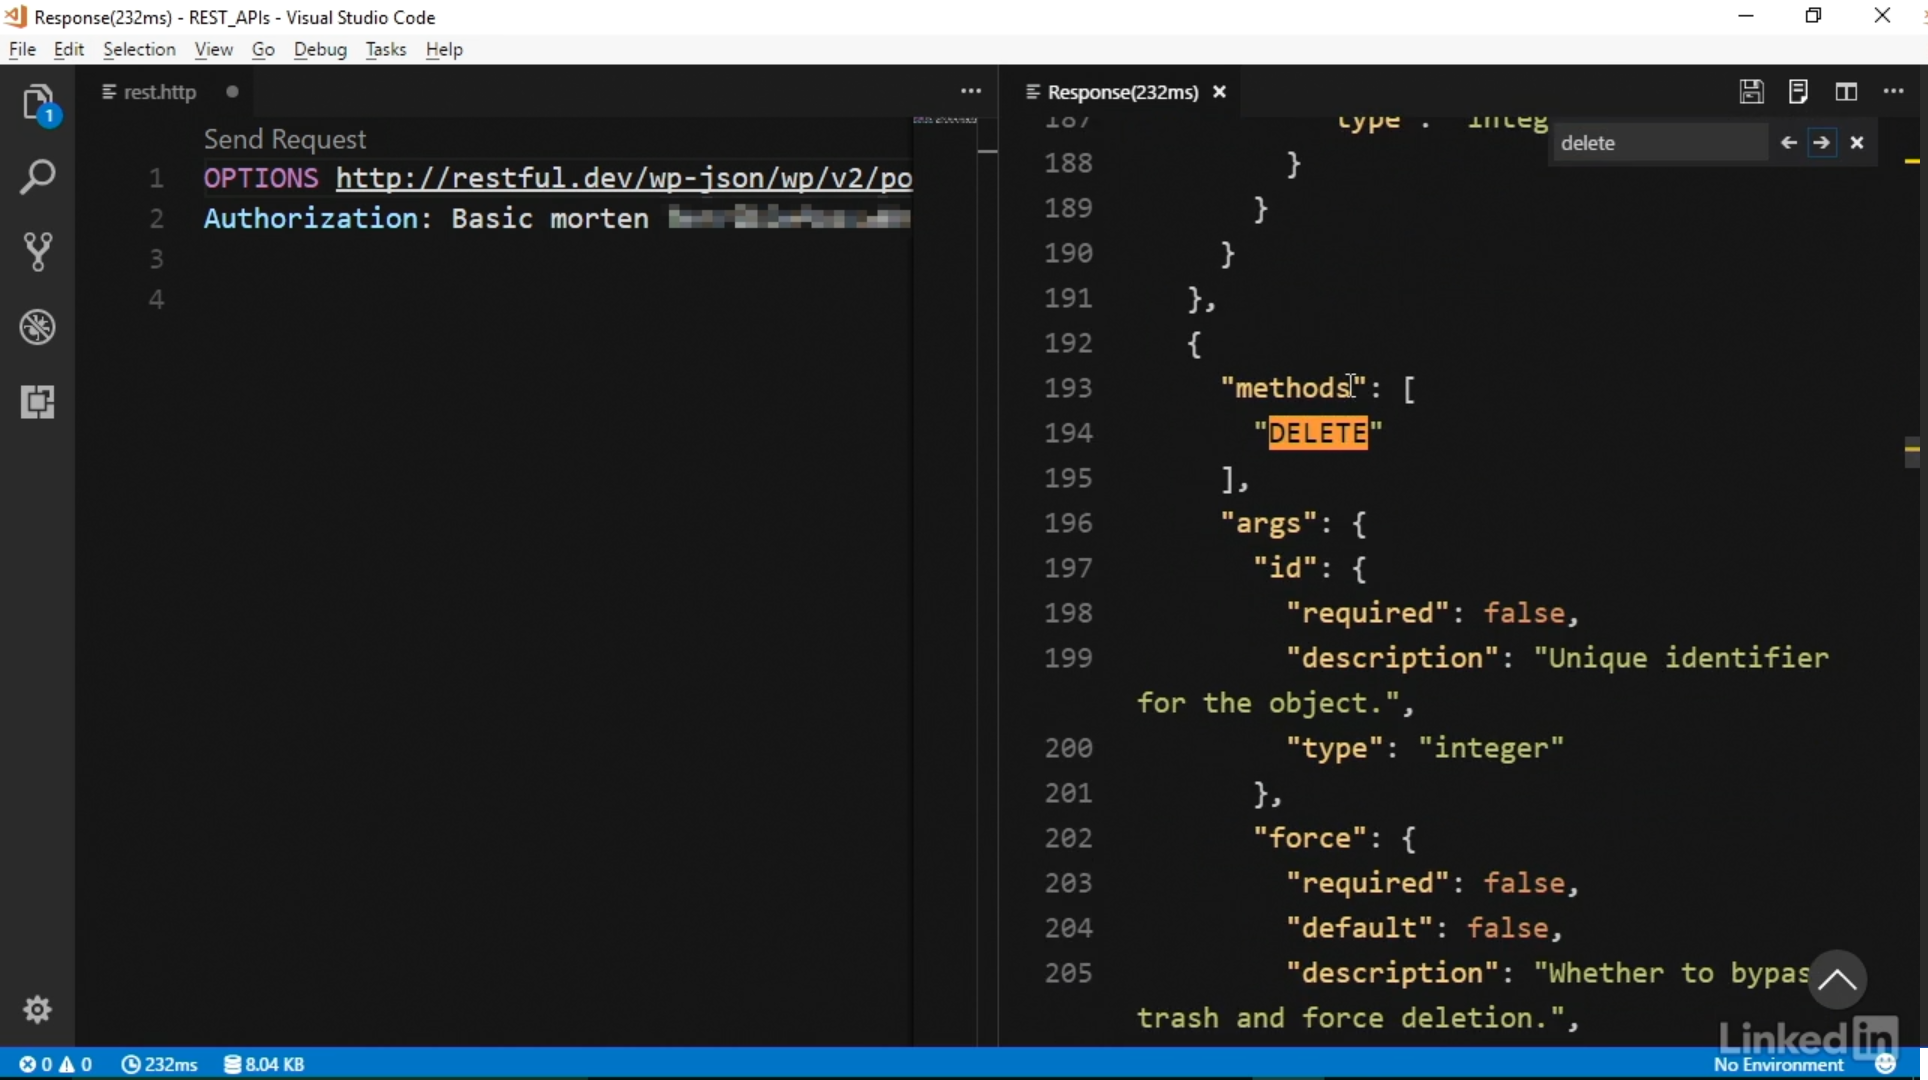Open the Tasks menu
The width and height of the screenshot is (1928, 1080).
(385, 49)
